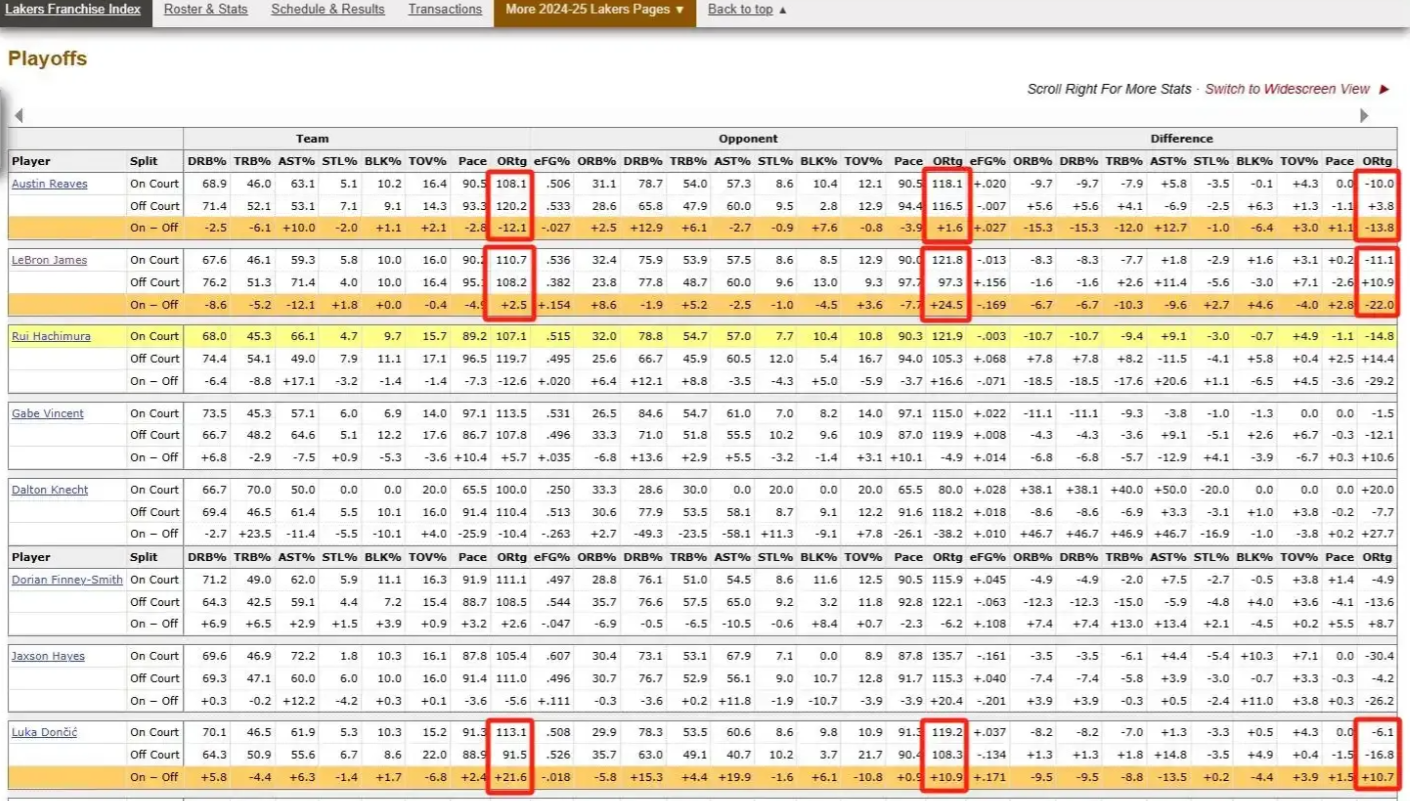The width and height of the screenshot is (1410, 801).
Task: Select Jaxson Hayes On Court opponent ORtg 135.7
Action: (x=947, y=656)
